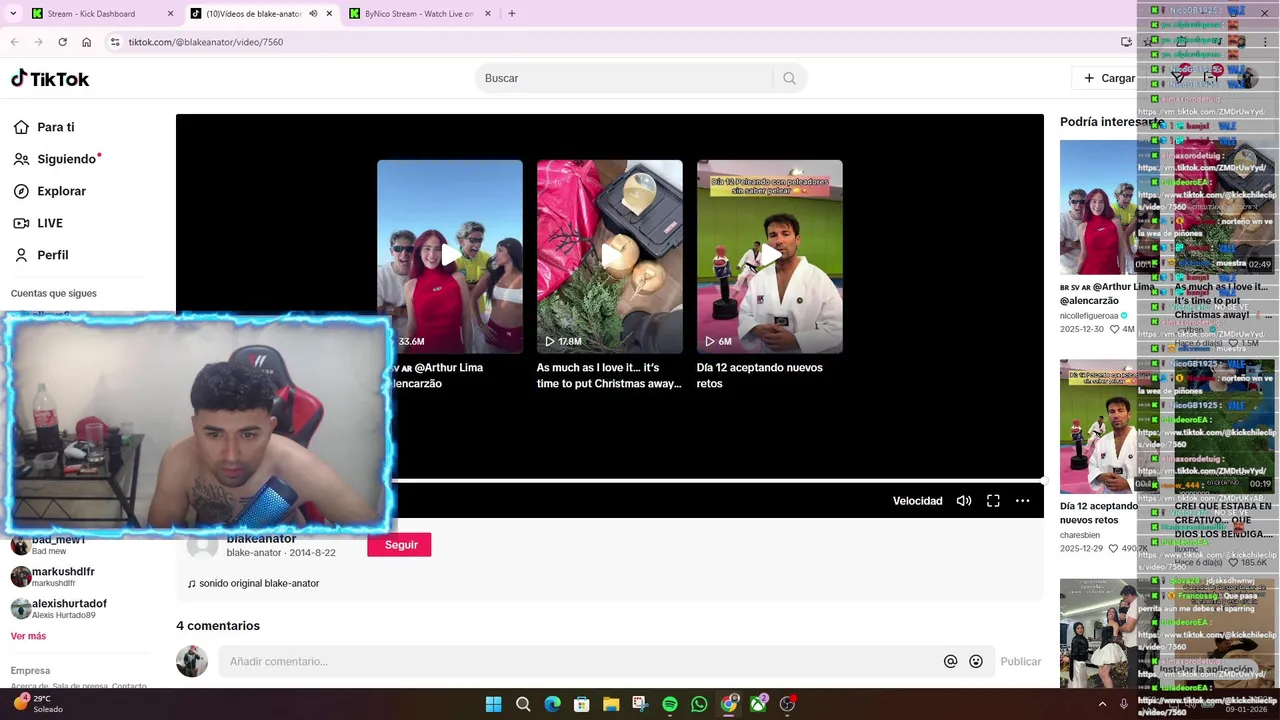The image size is (1280, 720).
Task: Open Xbox app from taskbar
Action: tap(758, 704)
